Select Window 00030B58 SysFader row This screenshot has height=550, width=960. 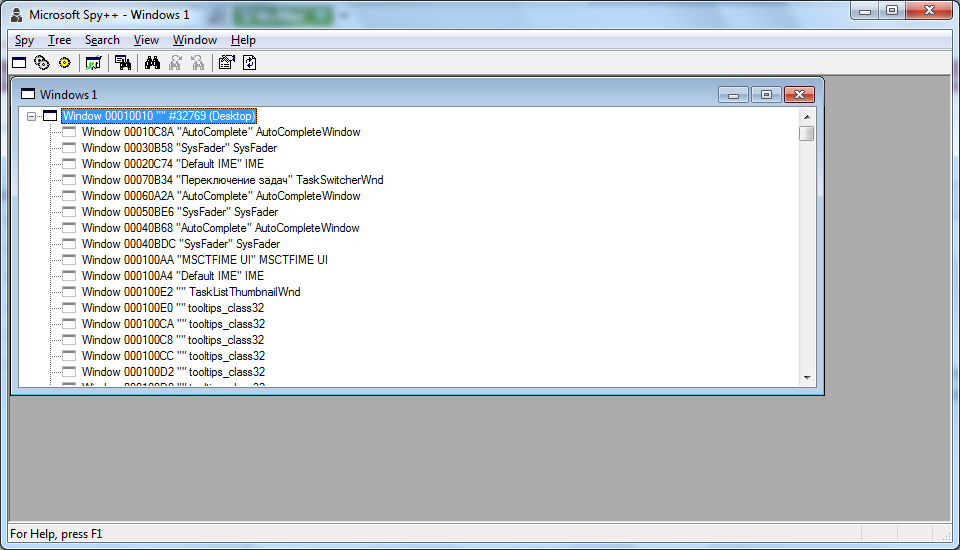tap(179, 148)
